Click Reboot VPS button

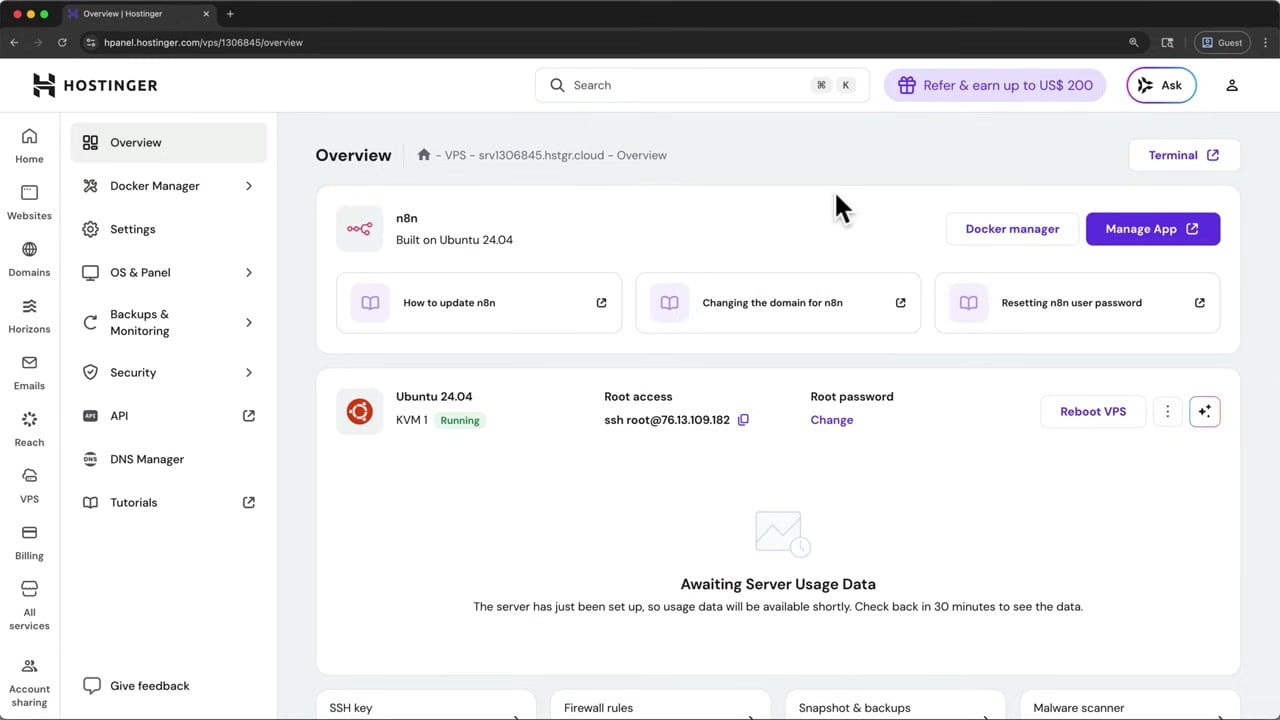(1093, 411)
